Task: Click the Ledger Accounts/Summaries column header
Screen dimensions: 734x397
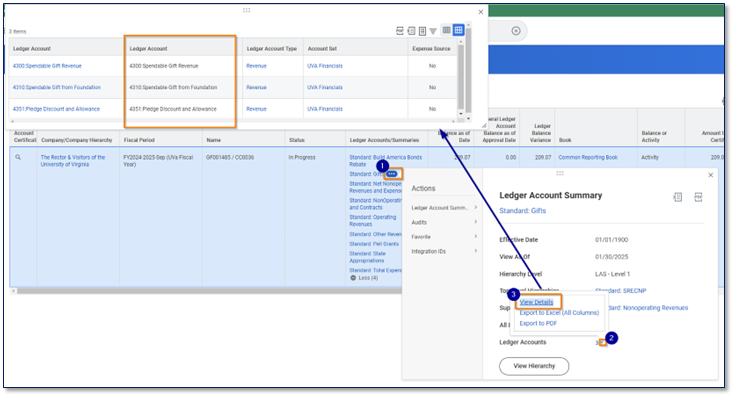Action: (384, 140)
